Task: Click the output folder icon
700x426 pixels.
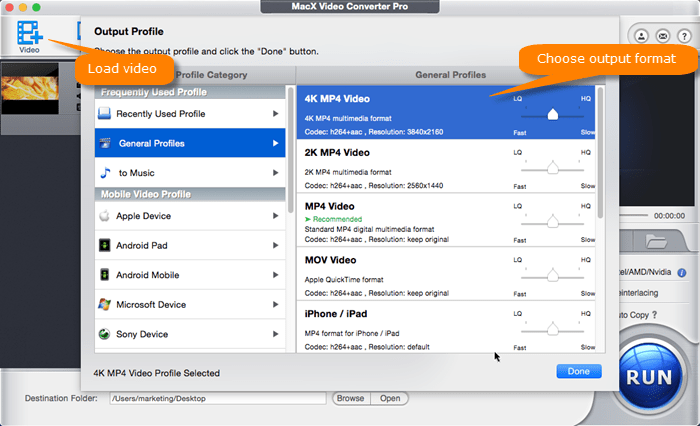Action: pyautogui.click(x=656, y=242)
